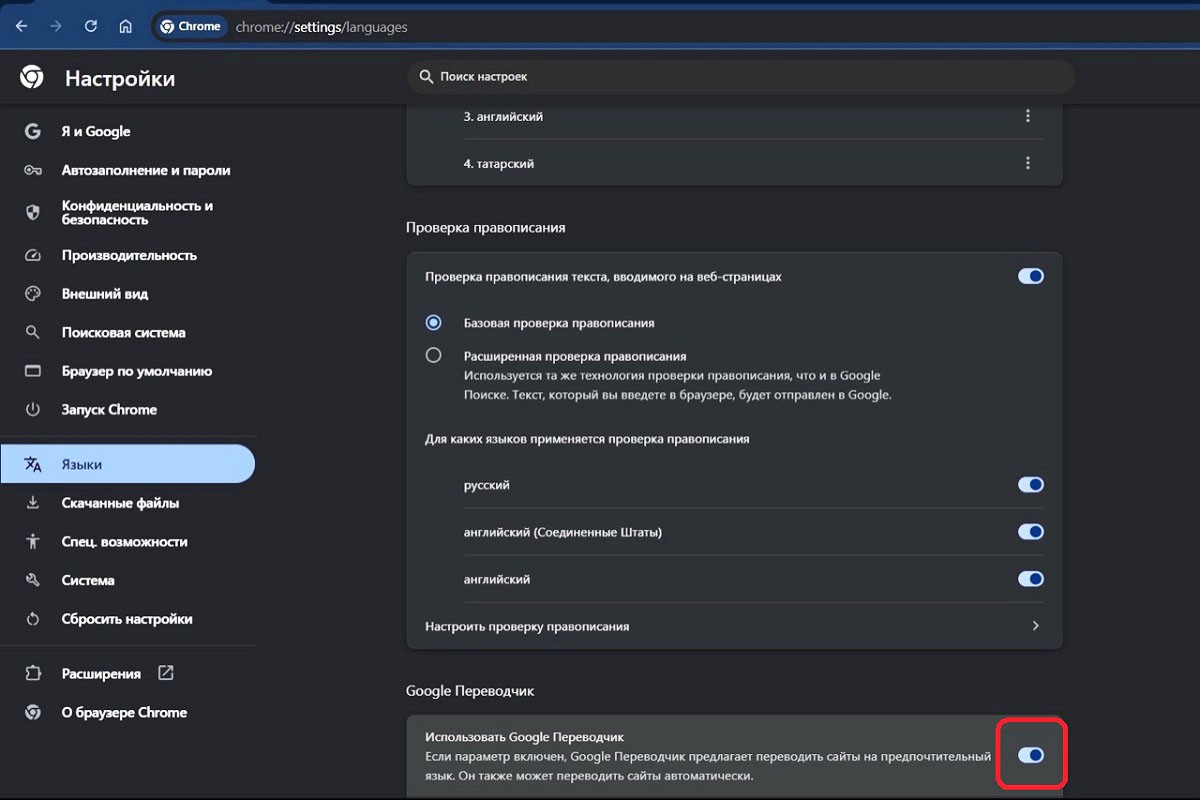Click the external link icon next to Расширения
1200x800 pixels.
click(x=166, y=673)
